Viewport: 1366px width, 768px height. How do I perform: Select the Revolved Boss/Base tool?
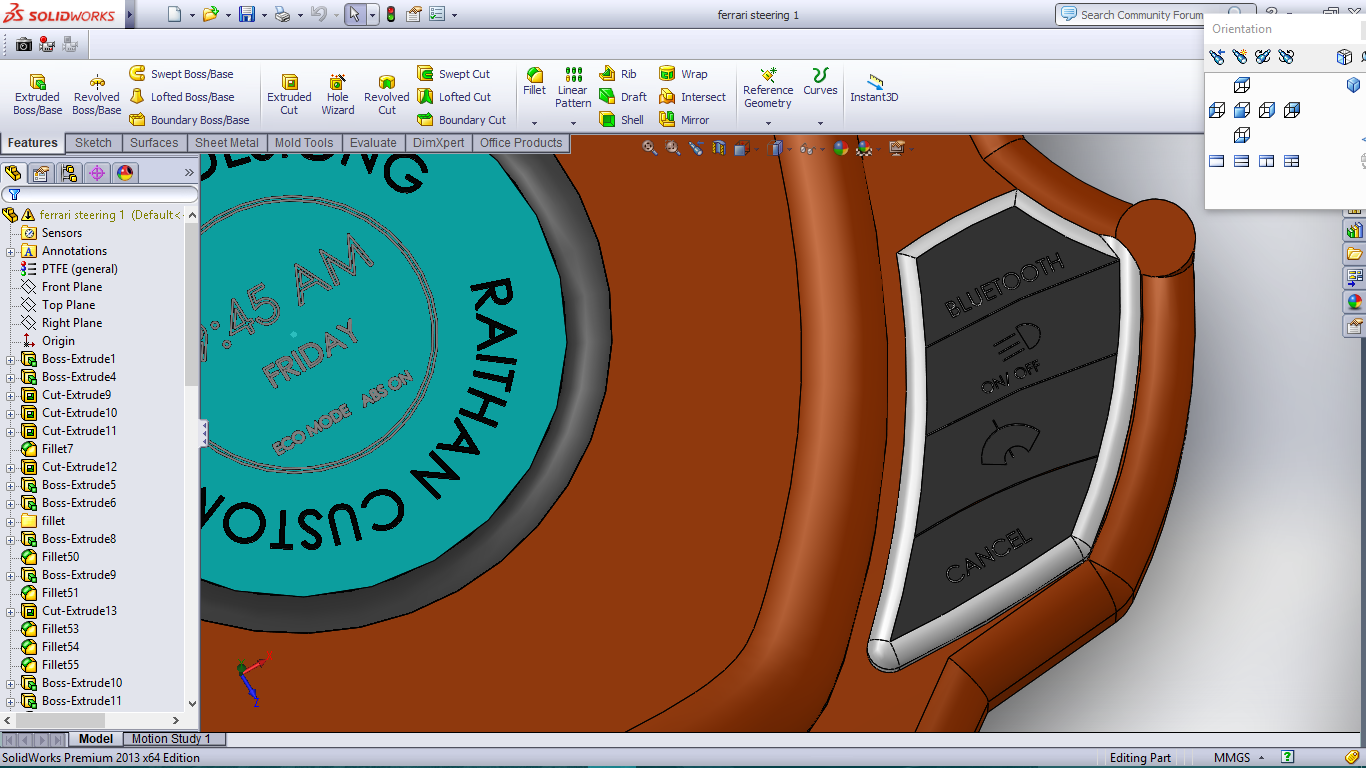point(97,94)
